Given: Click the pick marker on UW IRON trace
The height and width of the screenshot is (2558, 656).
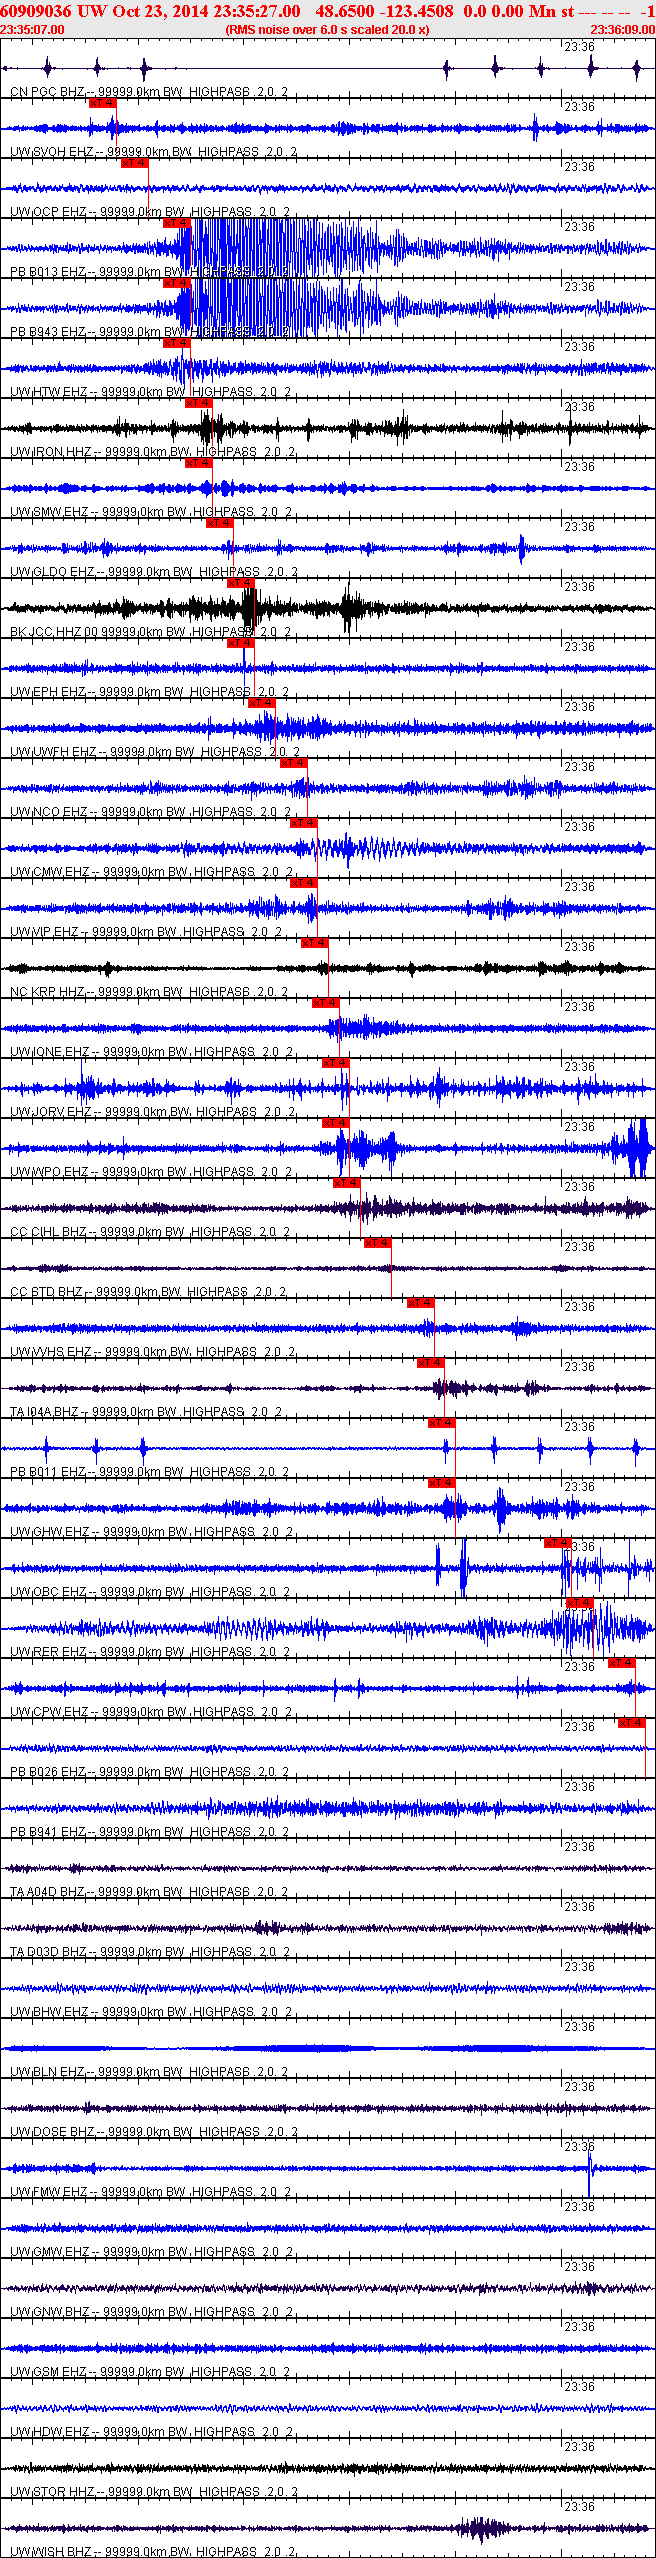Looking at the screenshot, I should coord(199,403).
